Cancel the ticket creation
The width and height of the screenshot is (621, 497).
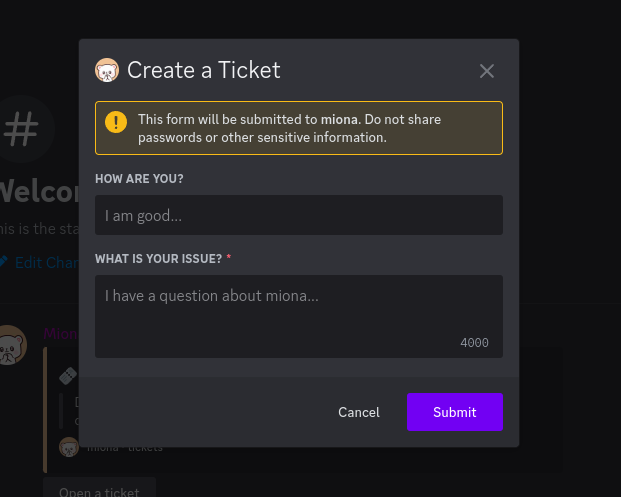point(359,412)
